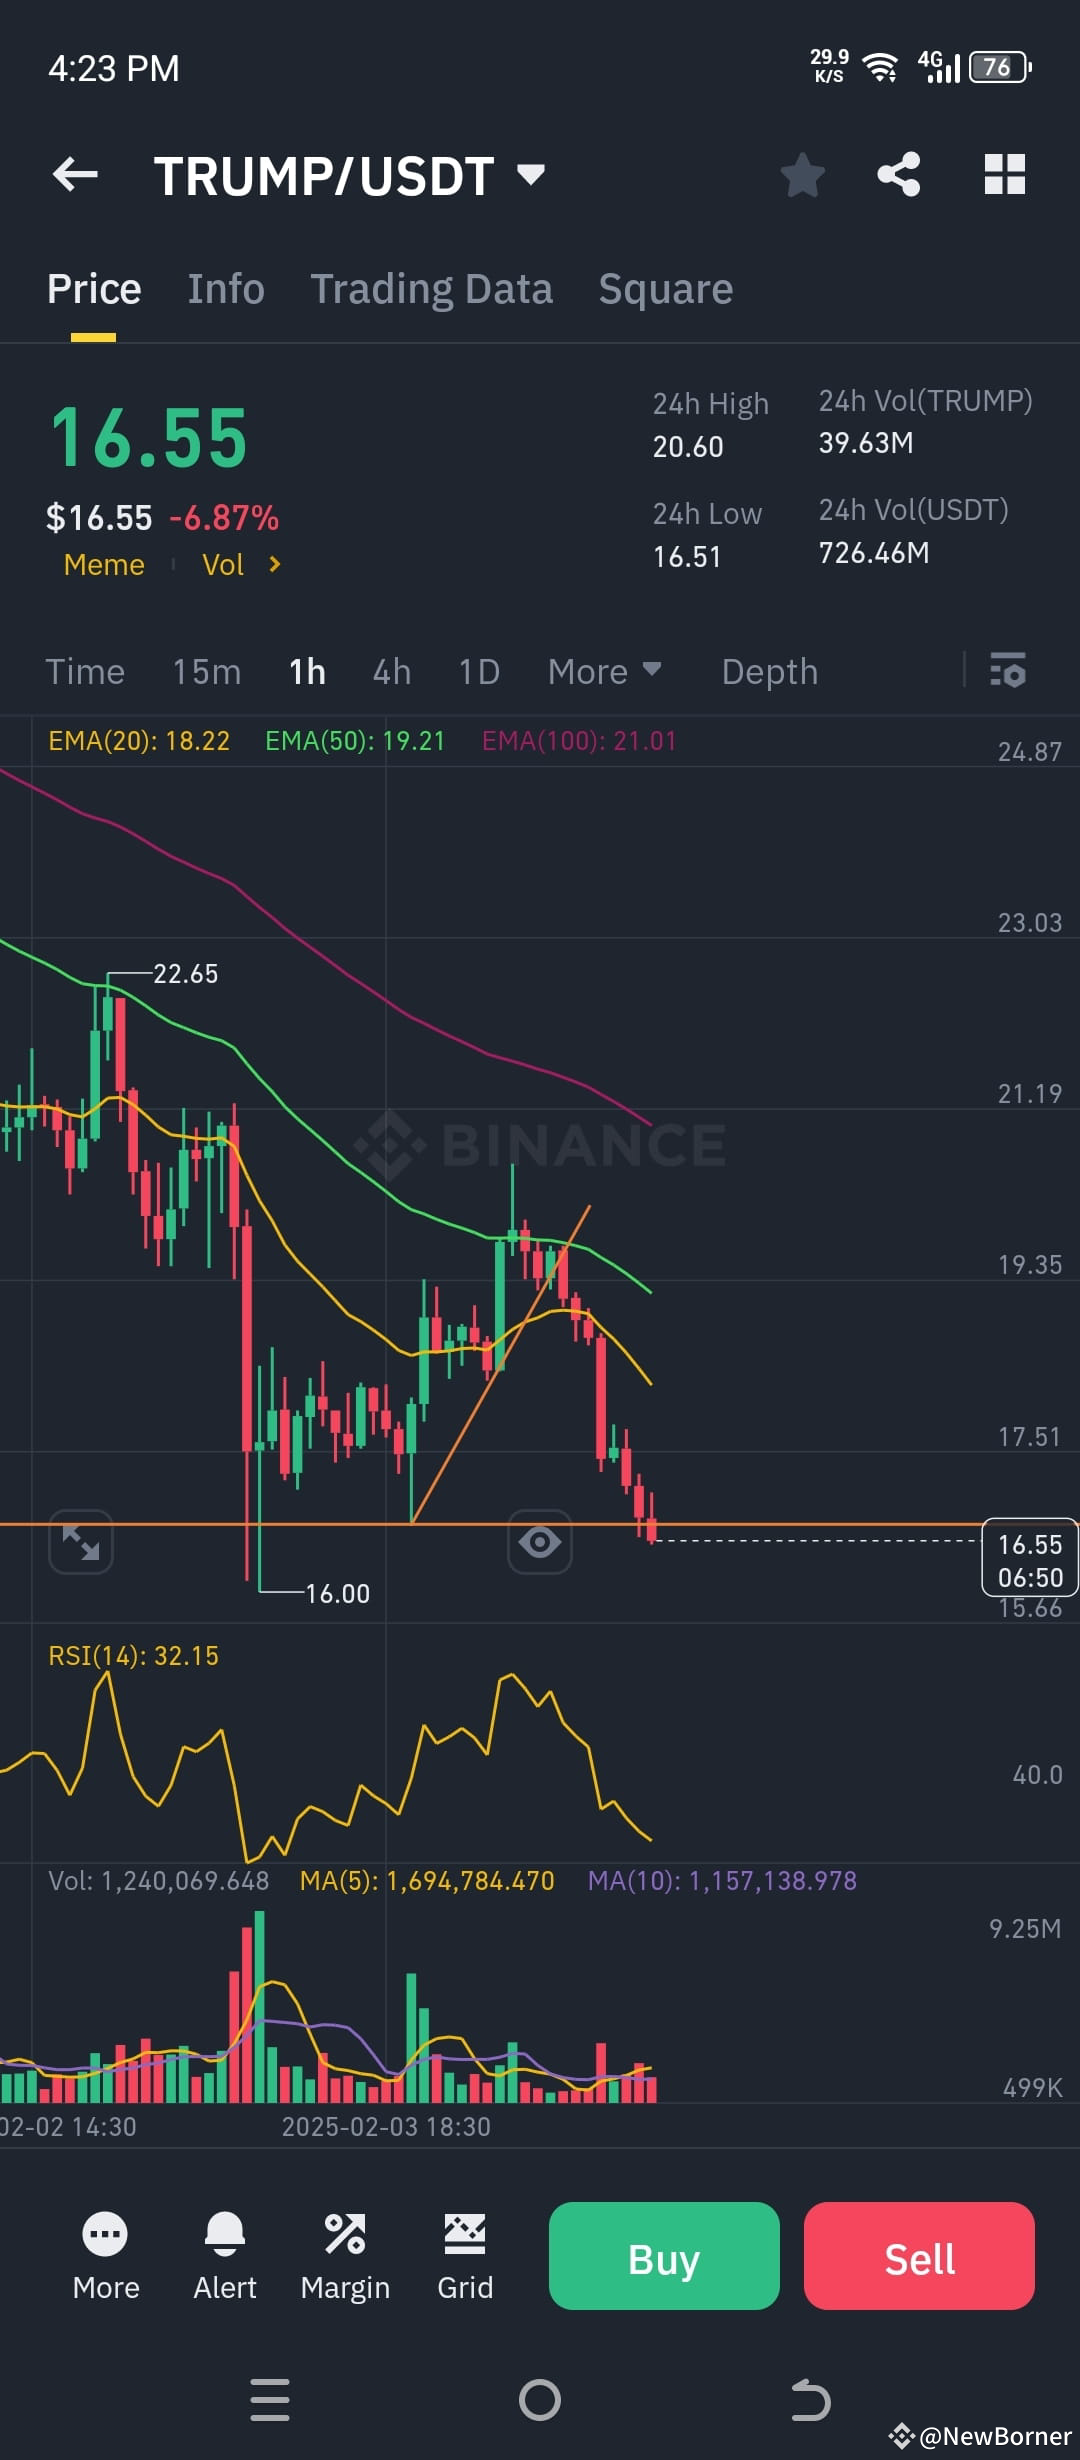The image size is (1080, 2460).
Task: Select the 4h timeframe
Action: [x=392, y=671]
